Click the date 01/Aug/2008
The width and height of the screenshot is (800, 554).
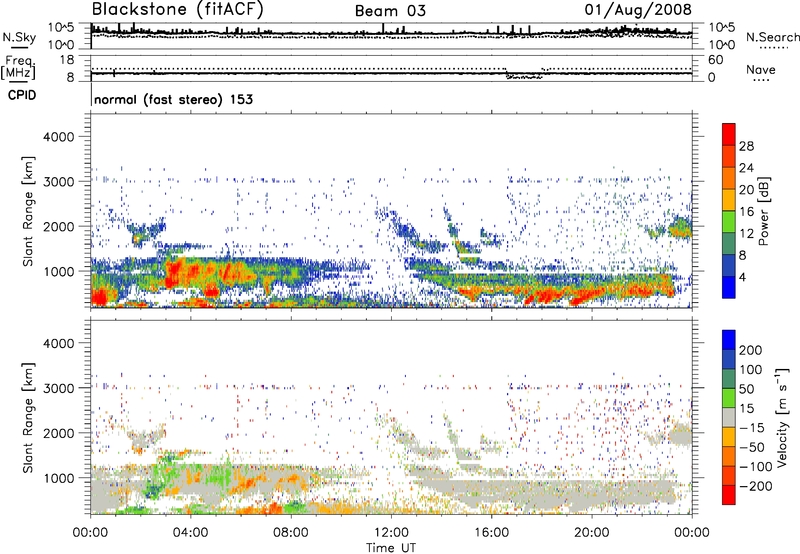638,9
